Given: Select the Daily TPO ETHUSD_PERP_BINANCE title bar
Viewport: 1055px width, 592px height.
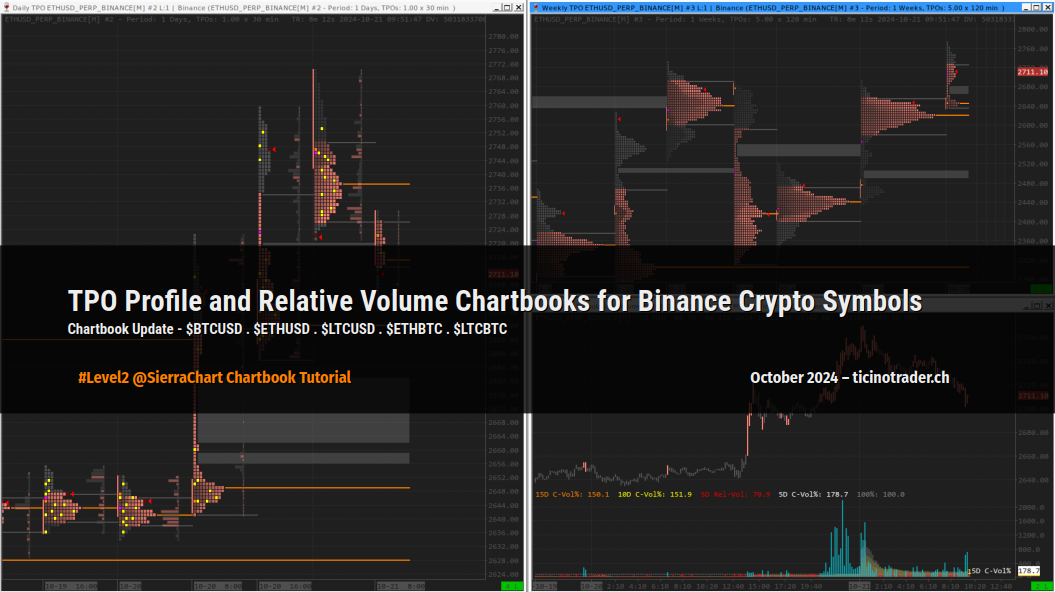Looking at the screenshot, I should (262, 7).
